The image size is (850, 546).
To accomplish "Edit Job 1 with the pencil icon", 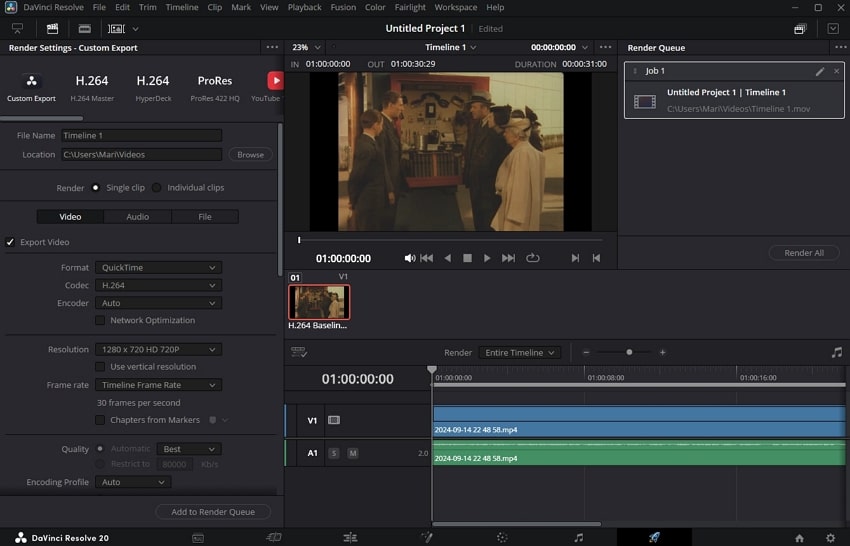I will coord(820,71).
